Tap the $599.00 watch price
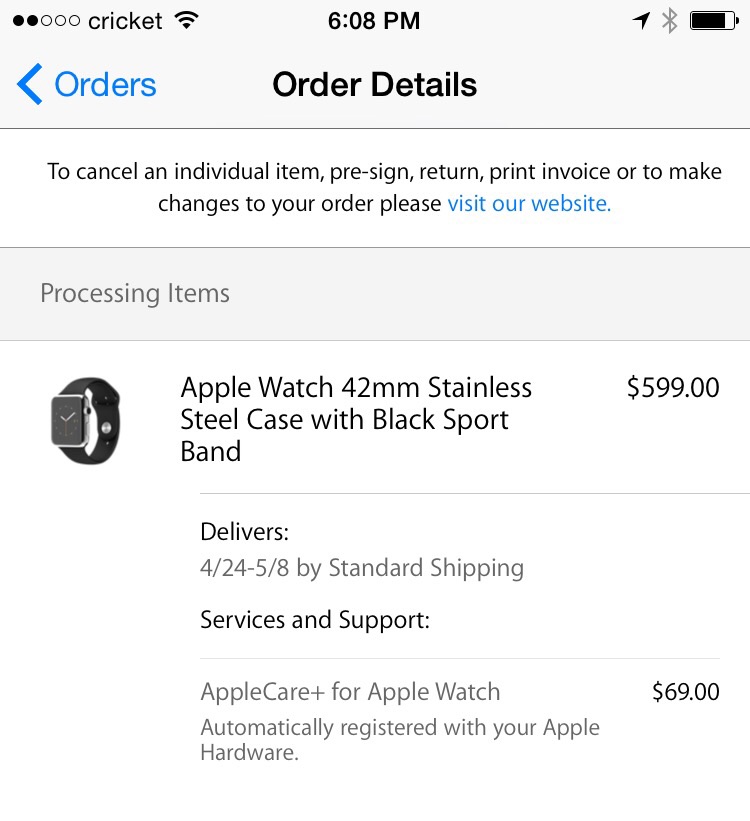 point(672,388)
